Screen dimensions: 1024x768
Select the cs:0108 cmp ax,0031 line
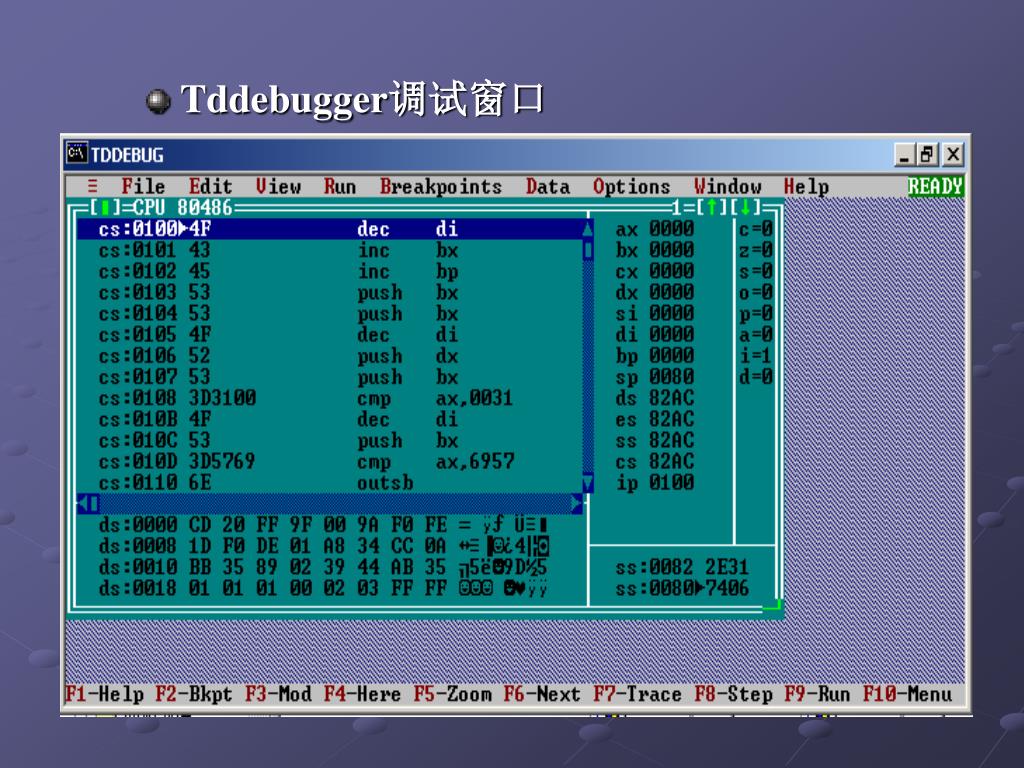point(330,398)
